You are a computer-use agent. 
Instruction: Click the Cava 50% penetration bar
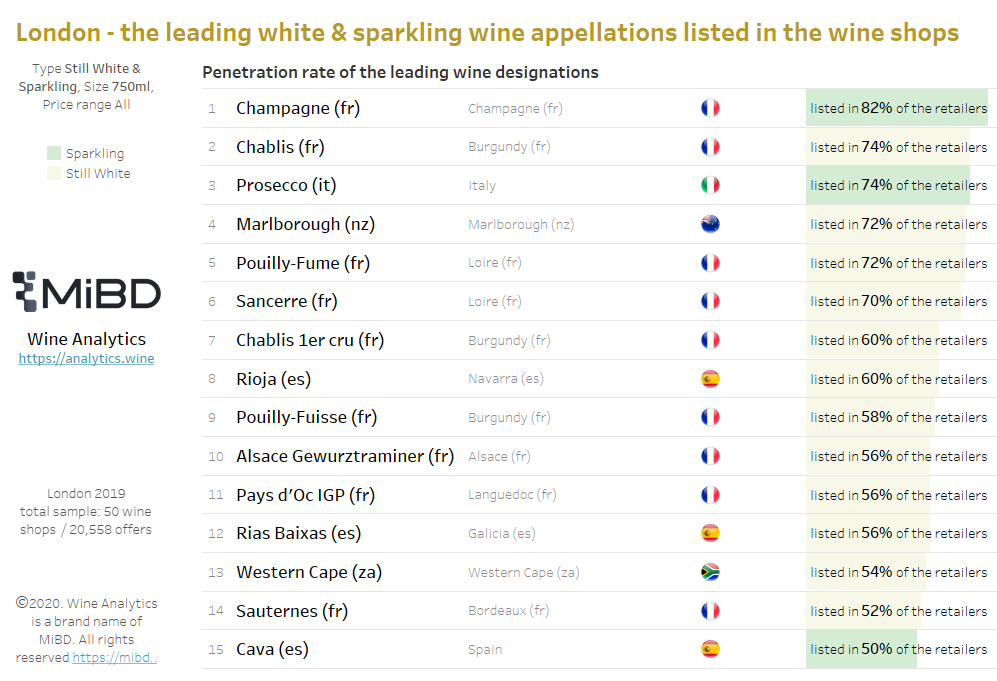pyautogui.click(x=862, y=649)
